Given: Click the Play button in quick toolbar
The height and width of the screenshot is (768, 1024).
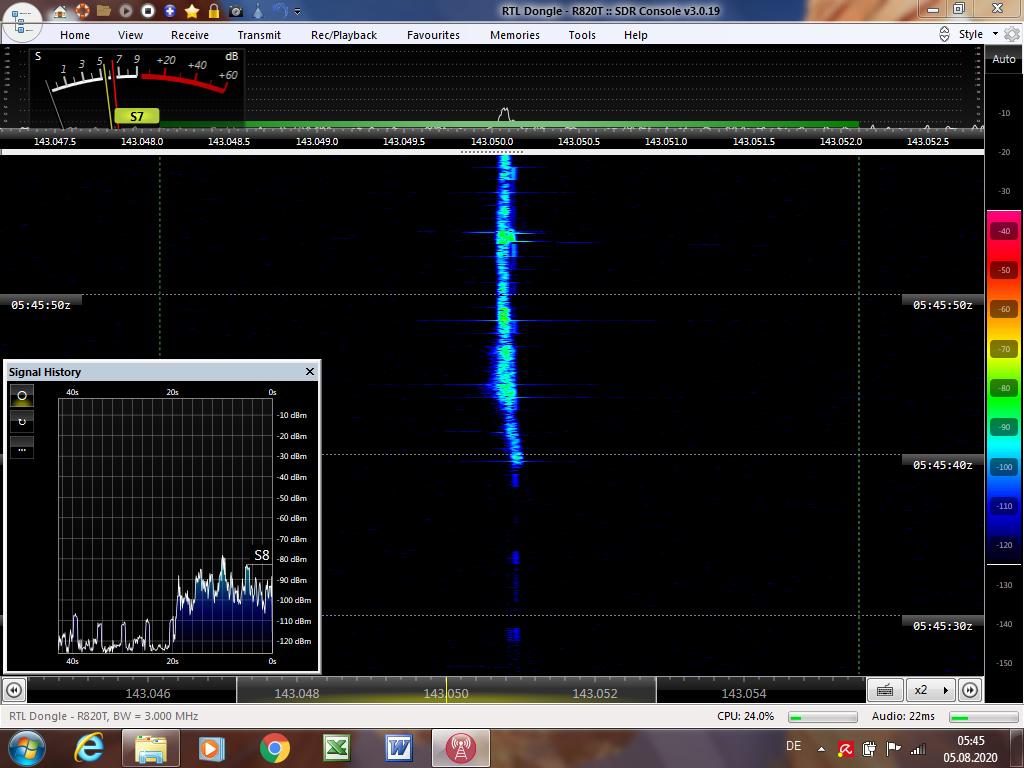Looking at the screenshot, I should tap(126, 10).
